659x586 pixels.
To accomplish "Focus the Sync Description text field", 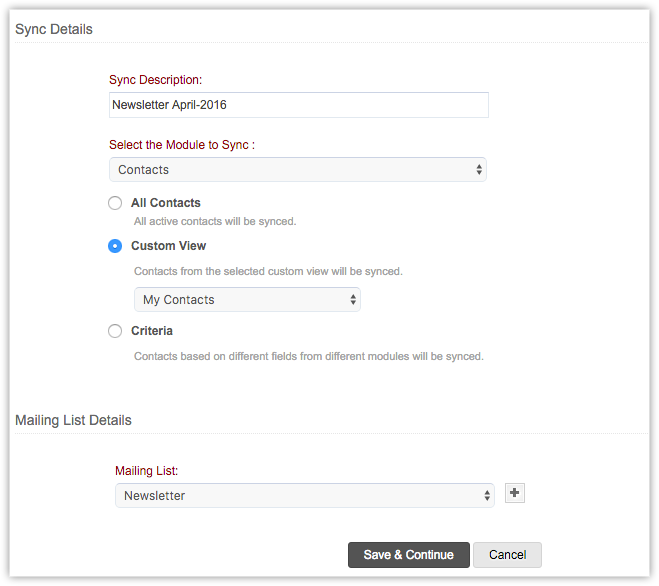I will (298, 105).
